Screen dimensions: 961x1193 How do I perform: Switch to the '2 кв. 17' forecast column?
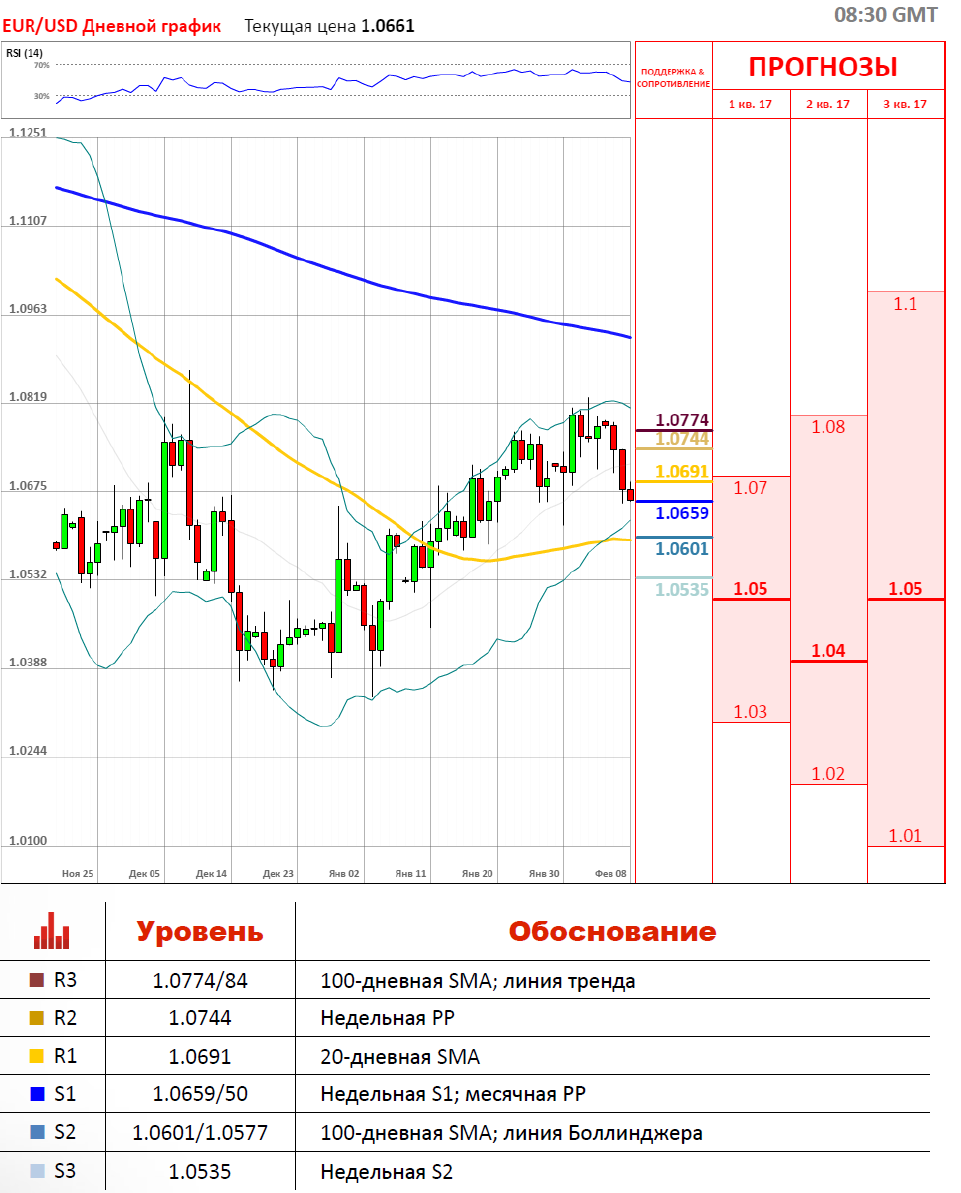tap(828, 104)
